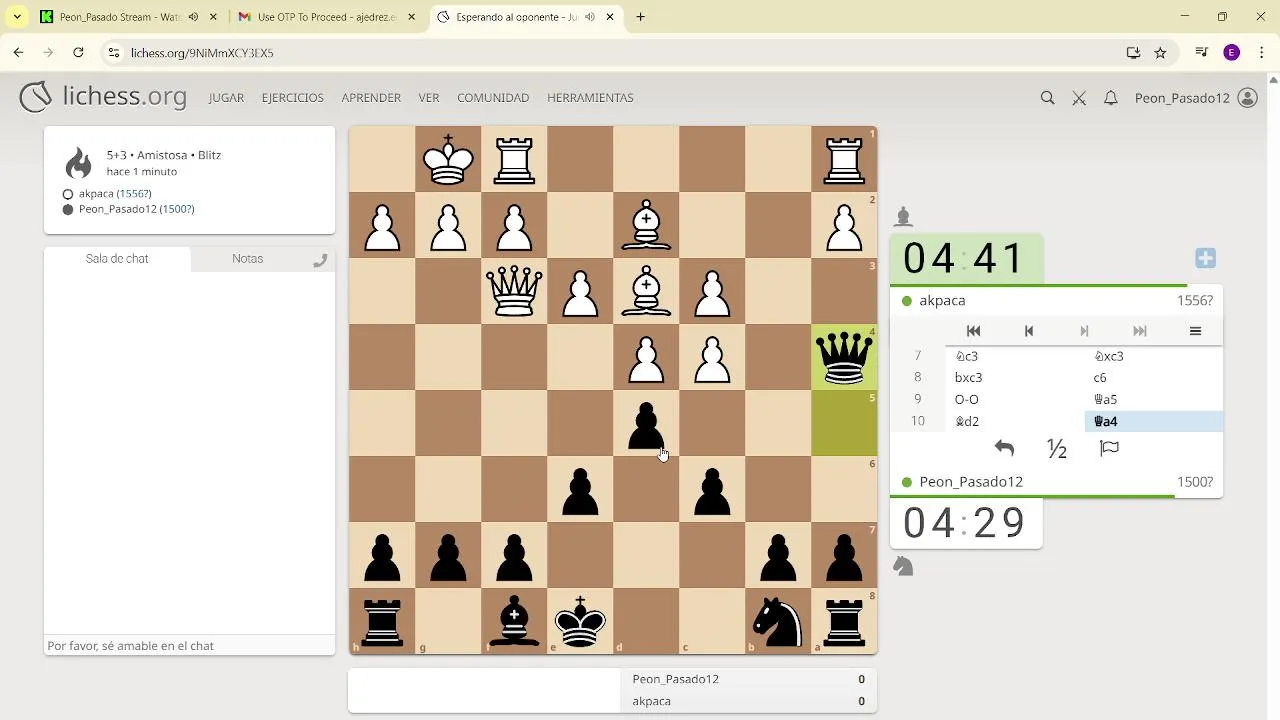Click Peon_Pasado12 name below the move list
The image size is (1280, 720).
coord(971,482)
